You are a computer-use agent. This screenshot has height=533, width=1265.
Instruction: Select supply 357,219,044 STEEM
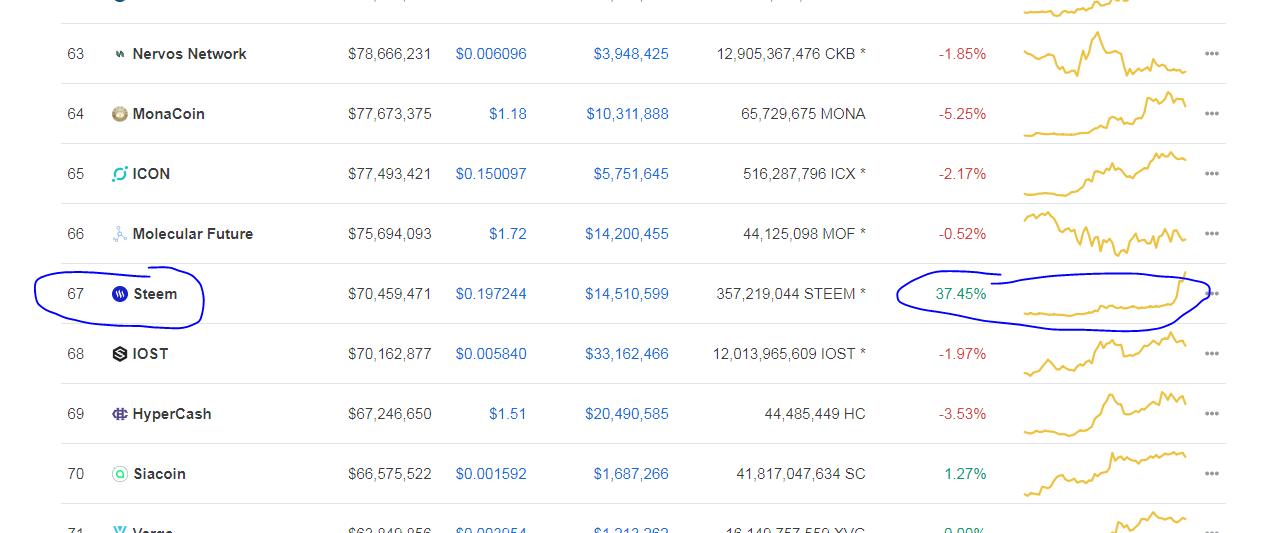(791, 294)
